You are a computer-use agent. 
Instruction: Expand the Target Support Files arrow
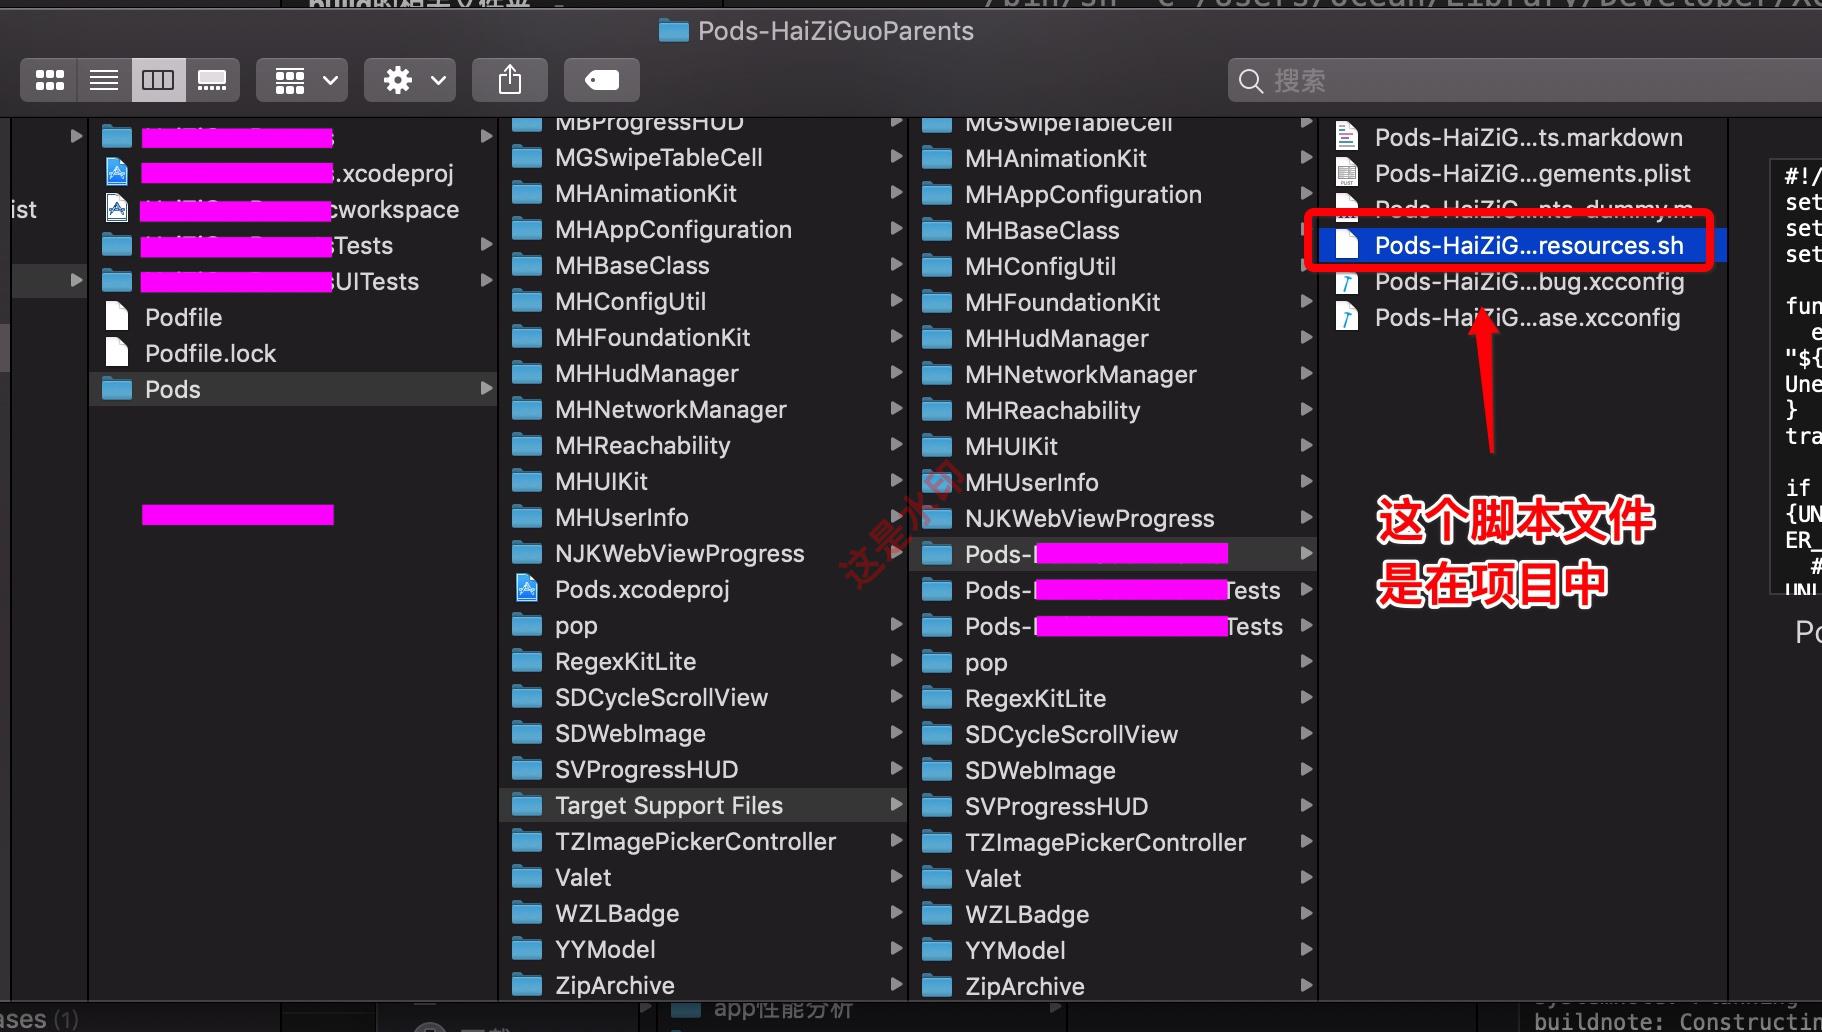[x=896, y=805]
